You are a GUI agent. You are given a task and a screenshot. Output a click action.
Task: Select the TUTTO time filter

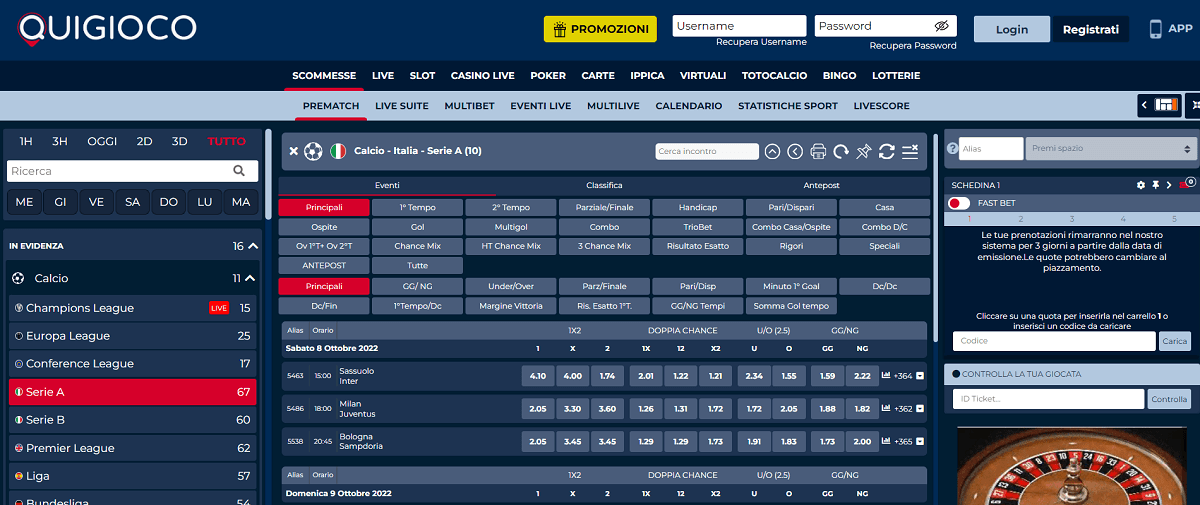coord(227,141)
